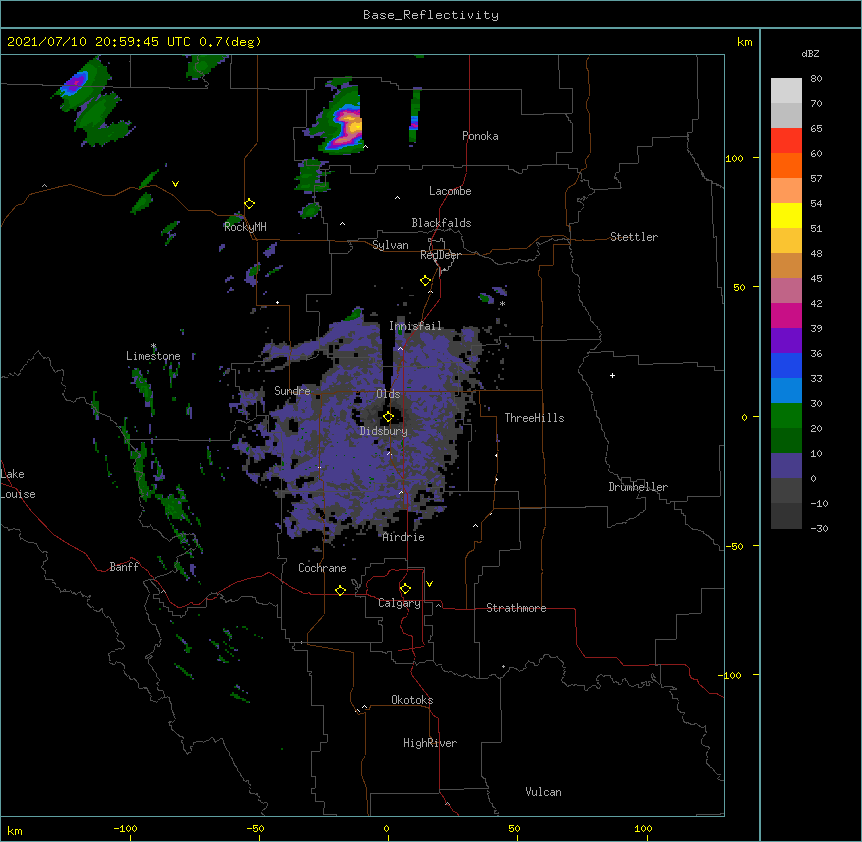862x842 pixels.
Task: Select the radar site diamond between Olds and Didsbury
Action: pos(388,417)
